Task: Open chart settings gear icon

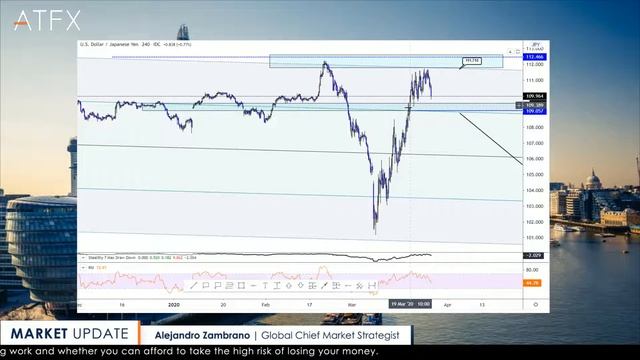Action: (x=536, y=304)
